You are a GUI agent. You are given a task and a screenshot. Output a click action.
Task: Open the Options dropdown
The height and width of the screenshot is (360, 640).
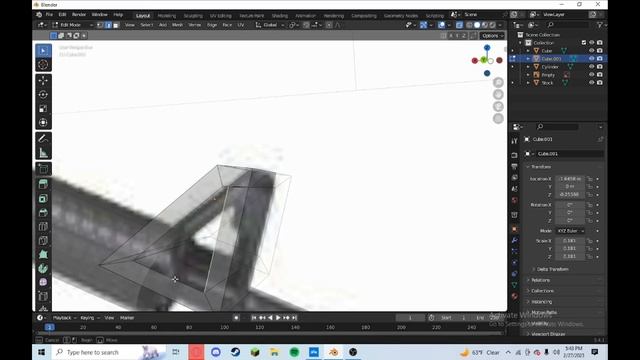tap(492, 36)
